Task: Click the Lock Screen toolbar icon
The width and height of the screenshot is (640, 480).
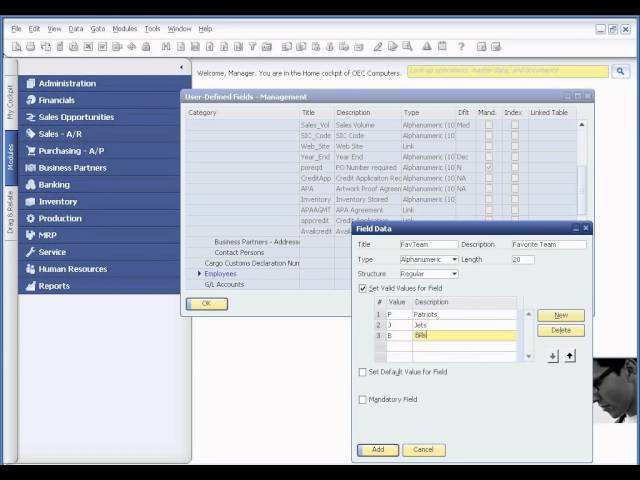Action: point(146,47)
